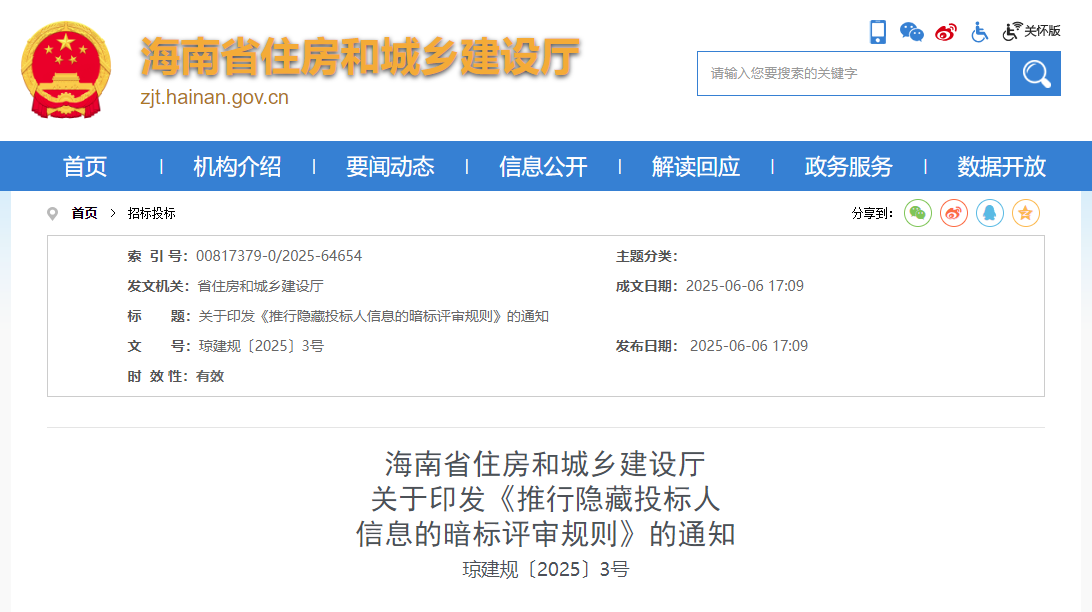Open the 信息公开 menu
Screen dimensions: 1092x612
click(x=543, y=167)
